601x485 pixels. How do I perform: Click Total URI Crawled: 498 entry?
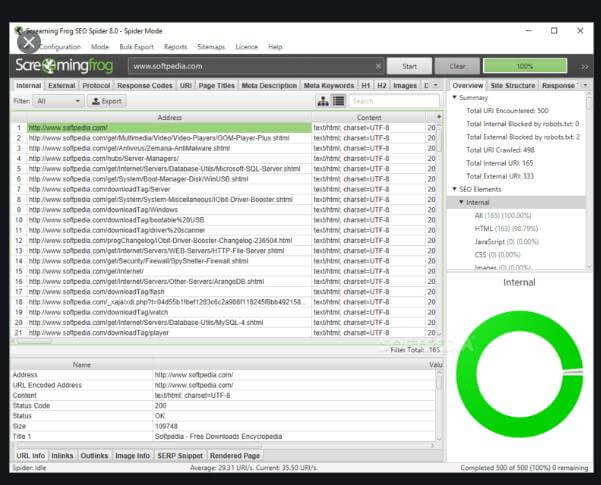(x=500, y=150)
